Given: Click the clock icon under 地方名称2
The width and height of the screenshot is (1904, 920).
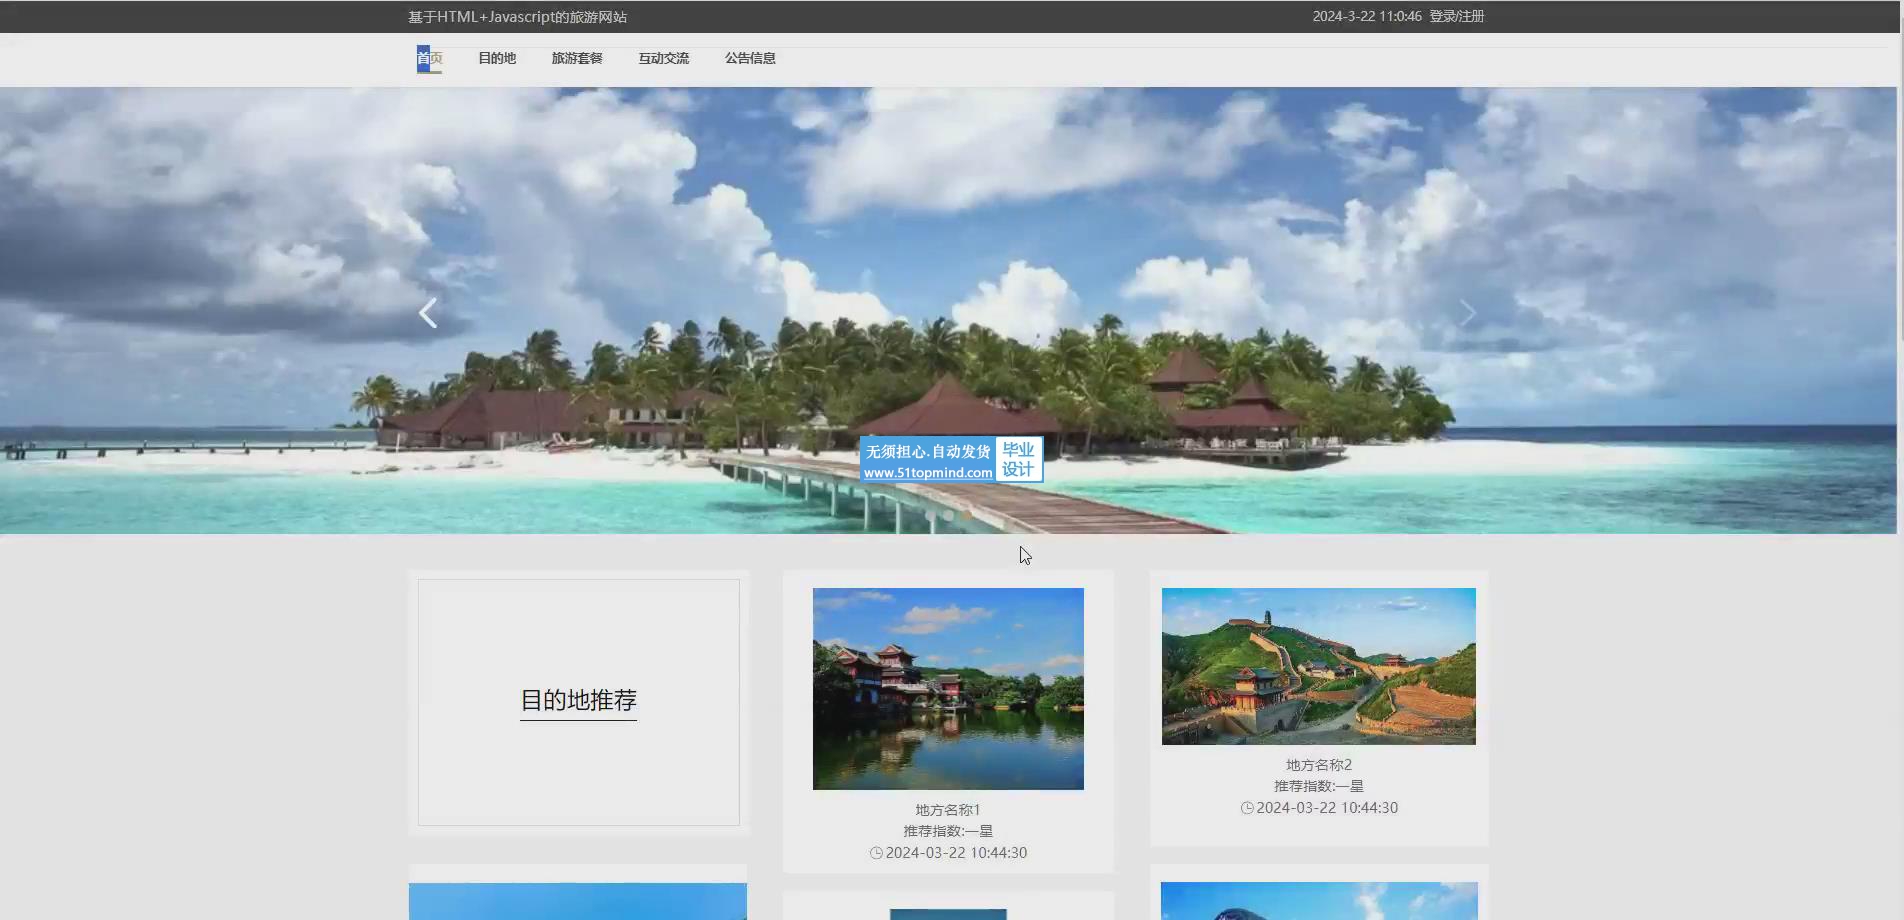Looking at the screenshot, I should pyautogui.click(x=1247, y=808).
